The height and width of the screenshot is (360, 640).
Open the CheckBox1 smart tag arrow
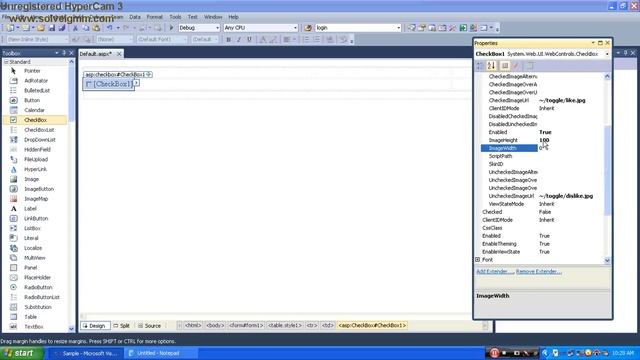137,83
